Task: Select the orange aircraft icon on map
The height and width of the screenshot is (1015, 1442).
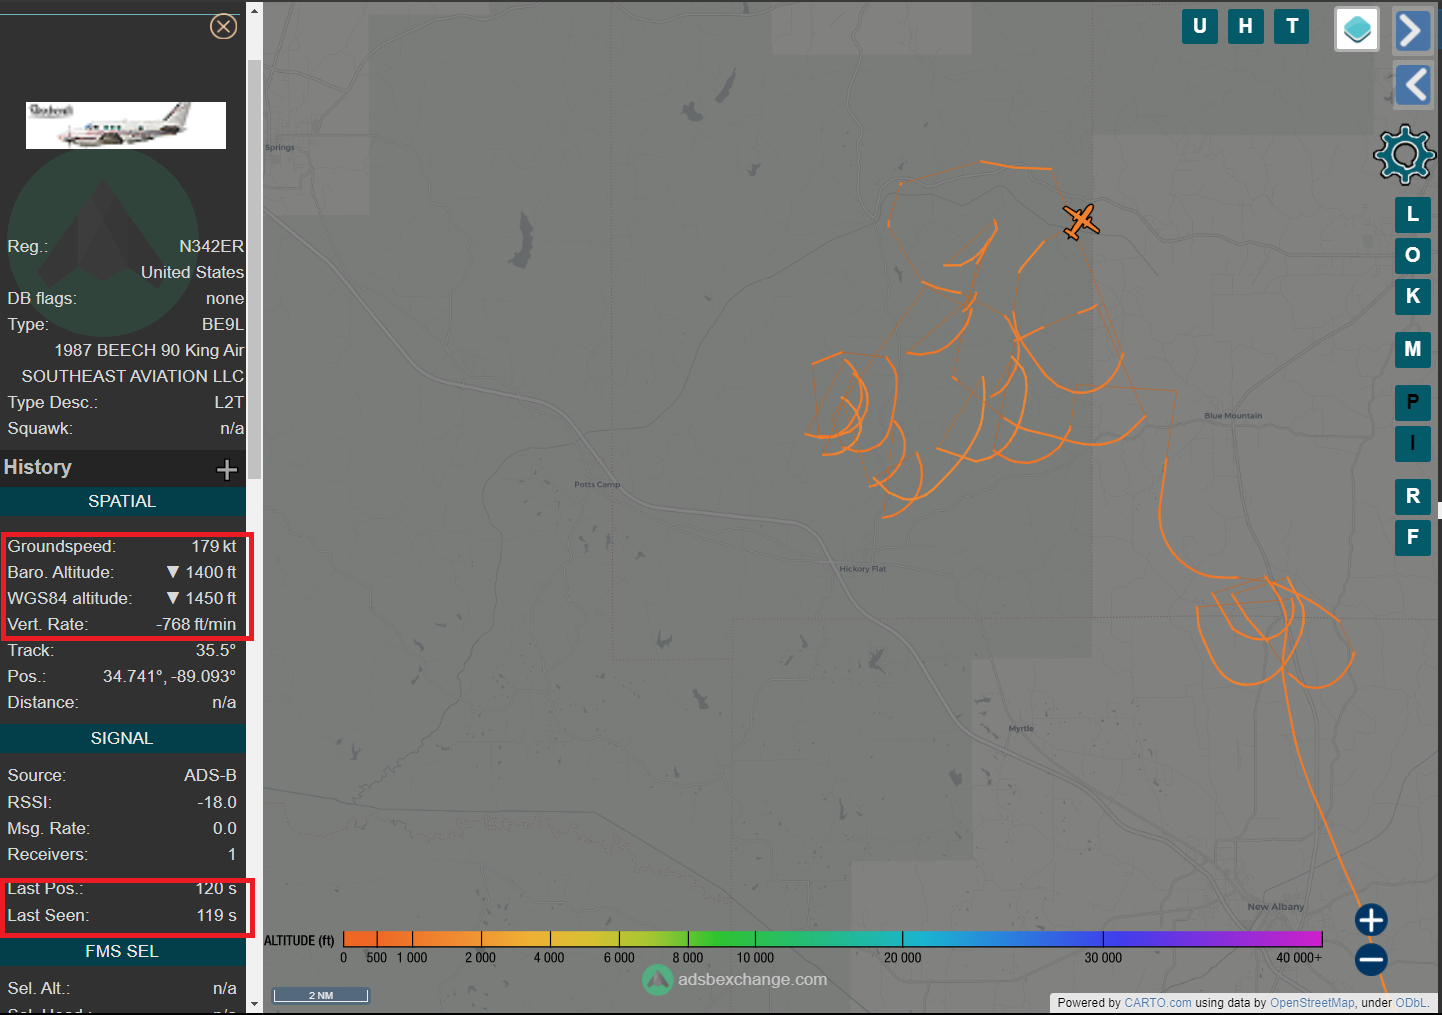Action: click(x=1080, y=221)
